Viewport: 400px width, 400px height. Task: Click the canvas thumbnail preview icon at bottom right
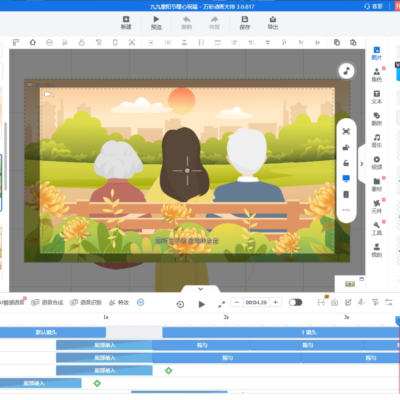(x=350, y=284)
